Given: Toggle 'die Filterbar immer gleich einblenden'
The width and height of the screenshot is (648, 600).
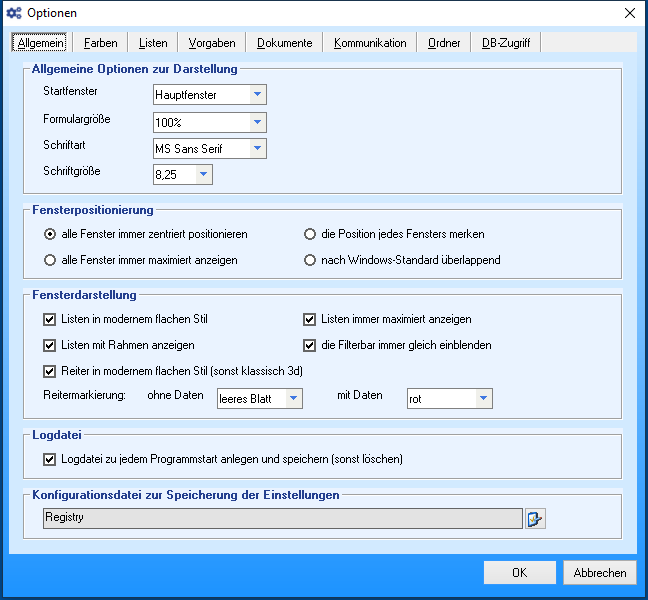Looking at the screenshot, I should point(310,346).
